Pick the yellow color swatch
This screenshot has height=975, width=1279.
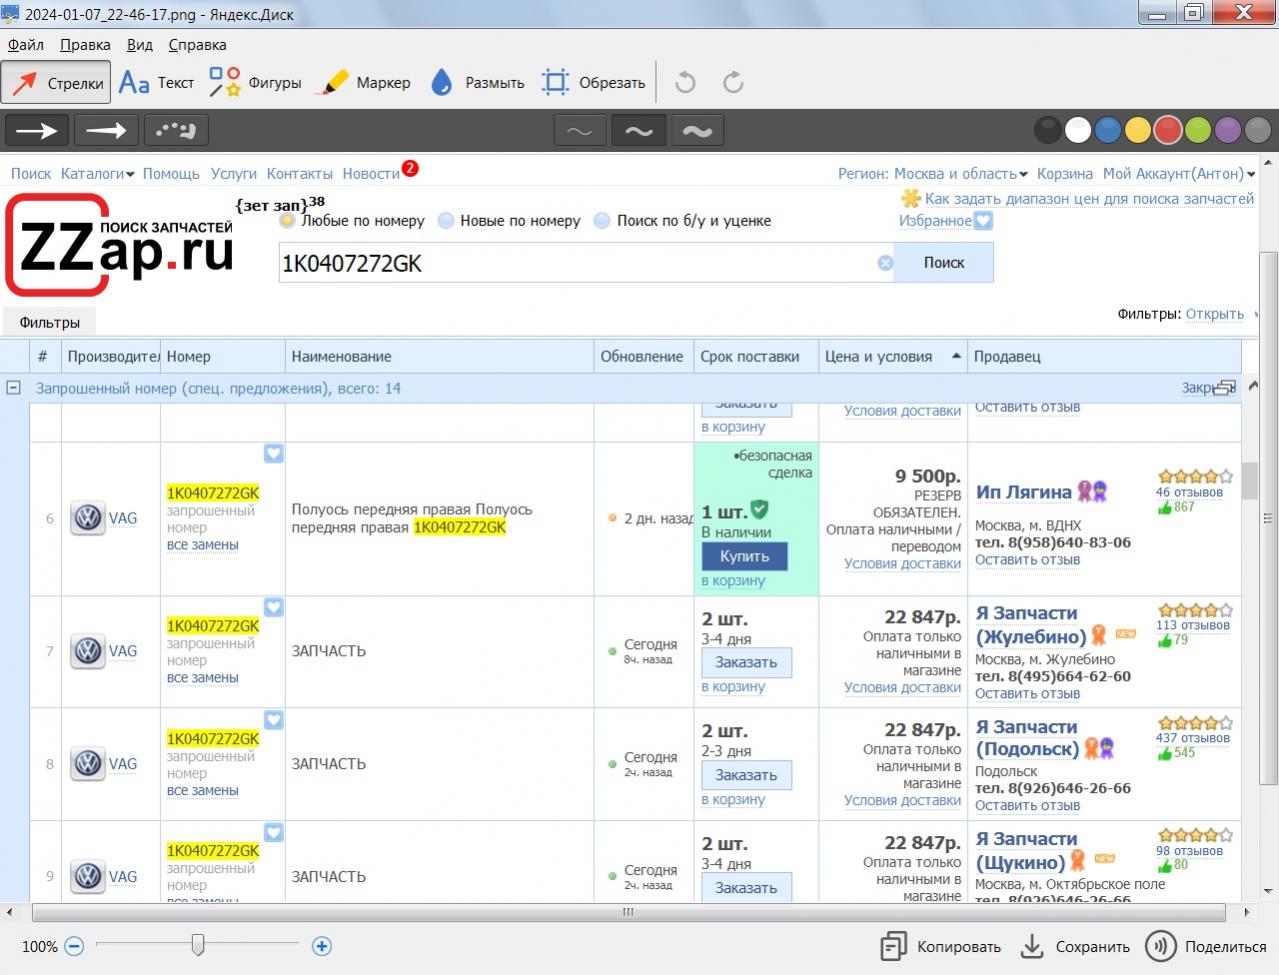tap(1138, 130)
